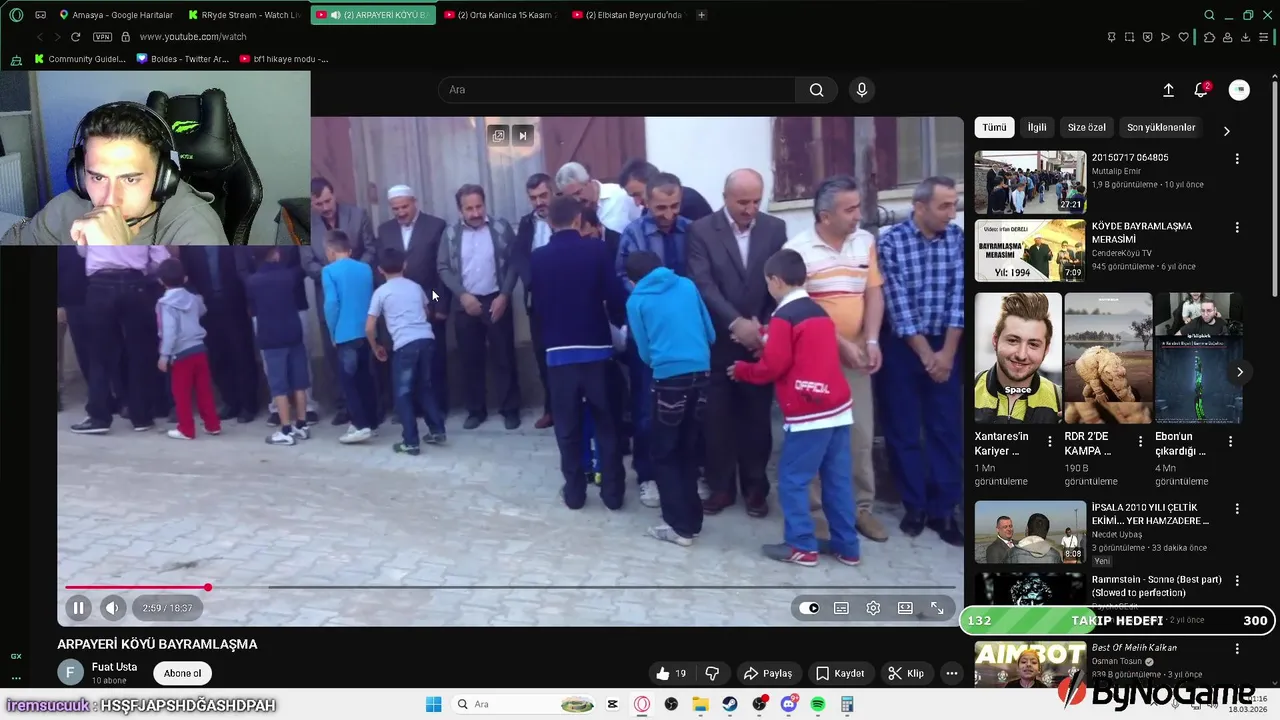Open Windows Start menu
Image resolution: width=1280 pixels, height=720 pixels.
[433, 704]
